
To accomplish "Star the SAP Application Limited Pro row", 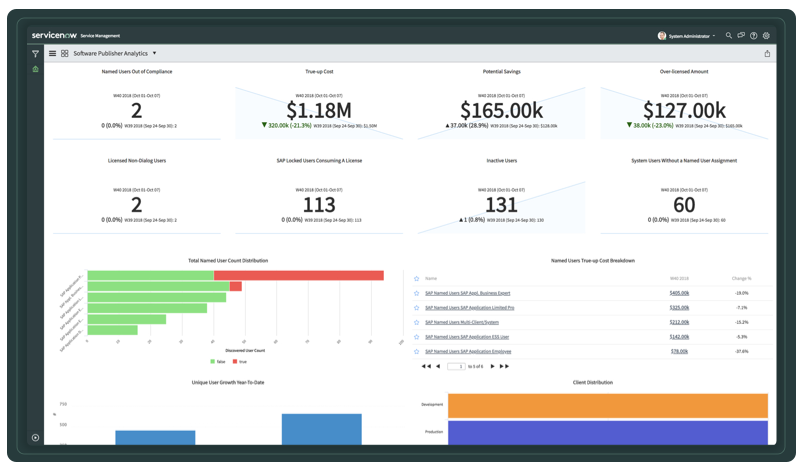I will (x=417, y=308).
